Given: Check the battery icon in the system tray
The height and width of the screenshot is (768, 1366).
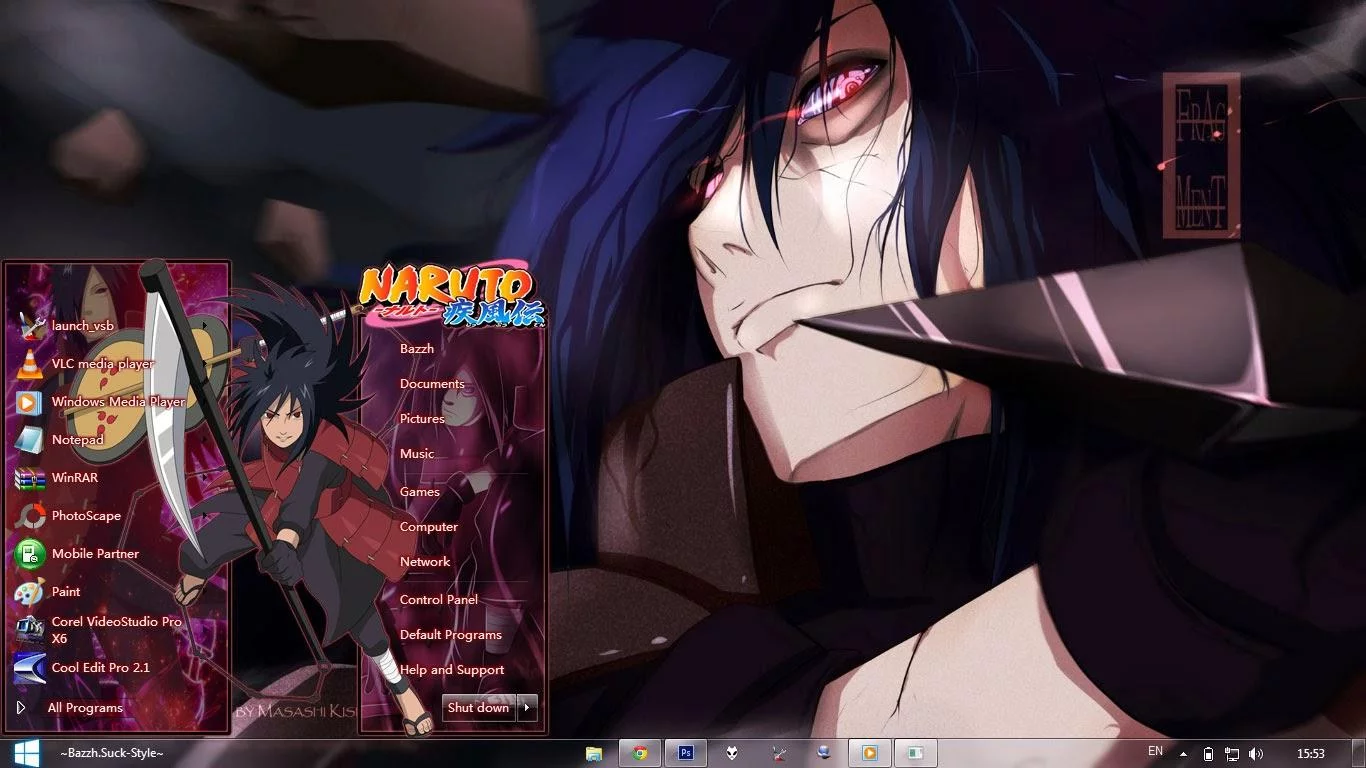Looking at the screenshot, I should pyautogui.click(x=1208, y=754).
